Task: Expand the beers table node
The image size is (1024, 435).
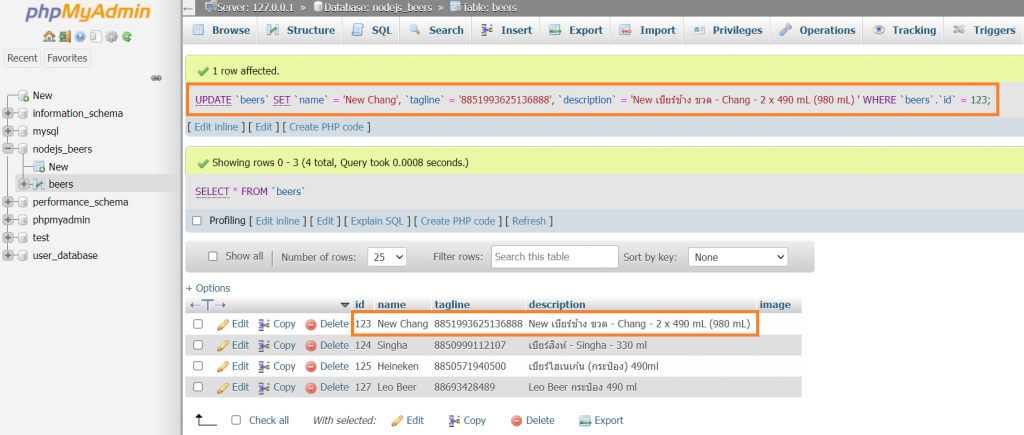Action: coord(24,184)
